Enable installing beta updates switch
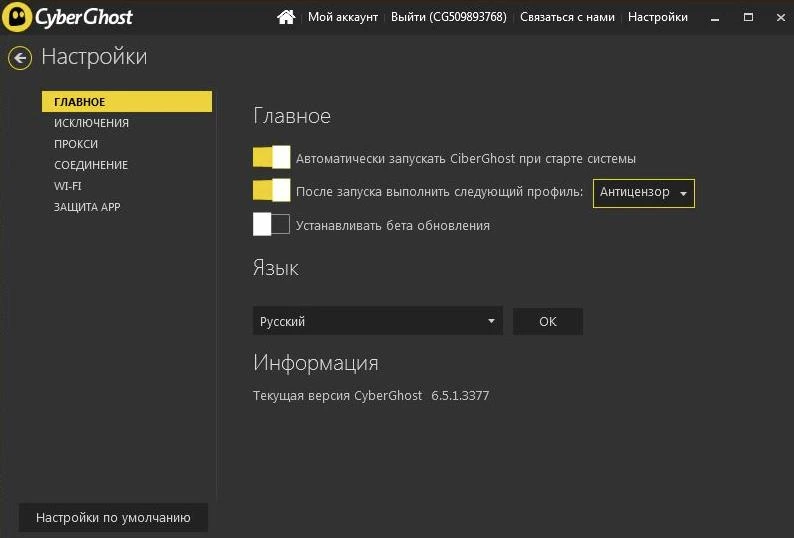 271,224
